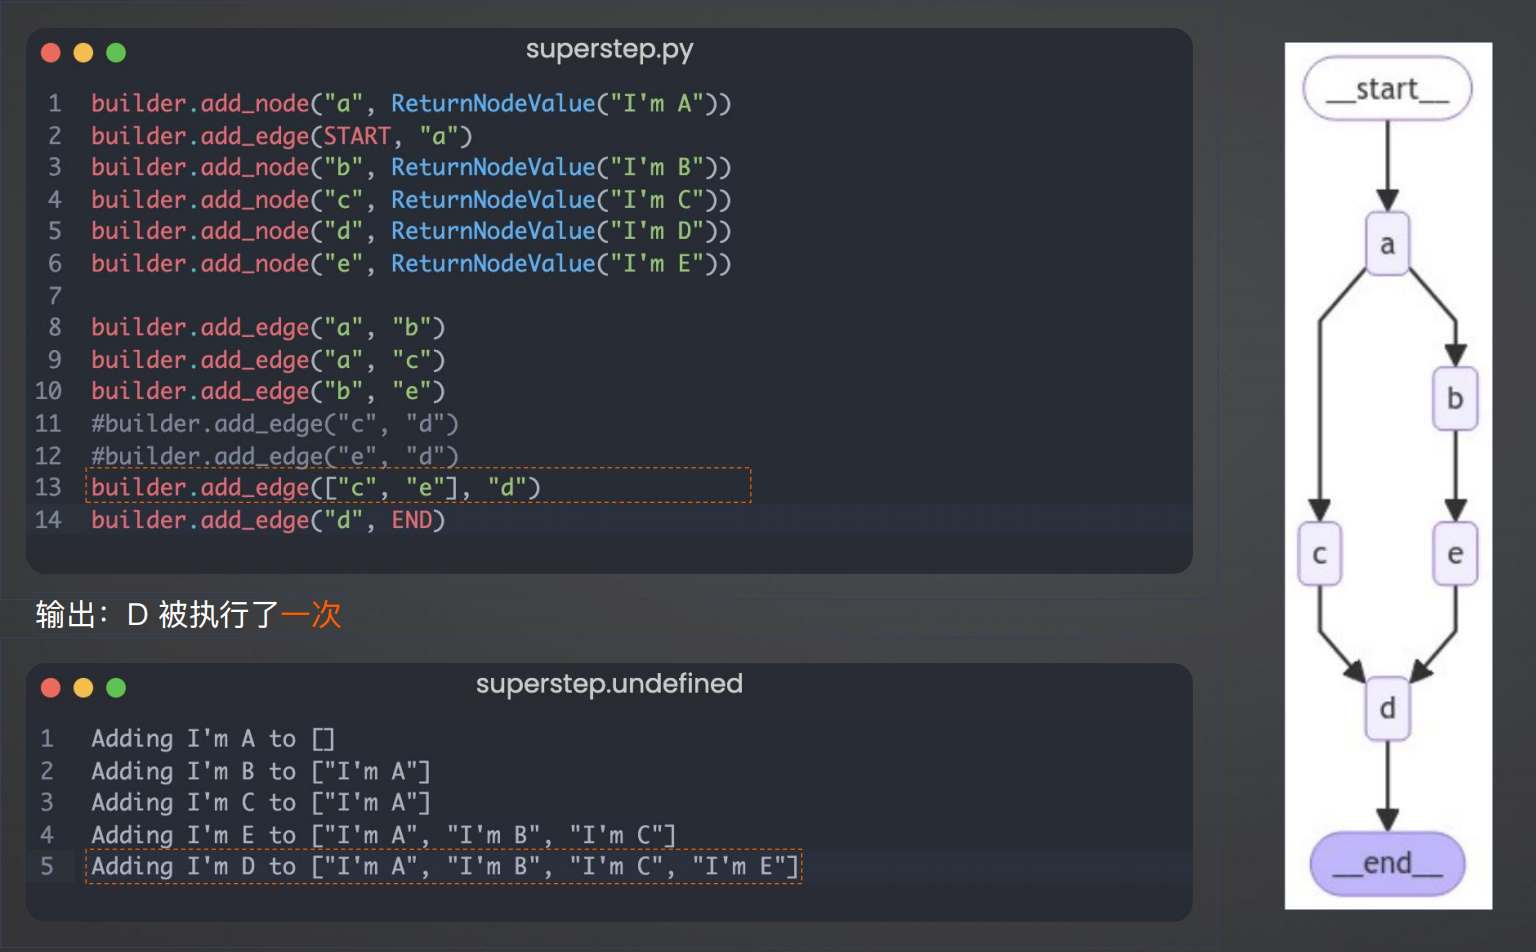
Task: Click the __end__ node in the graph
Action: click(x=1387, y=863)
